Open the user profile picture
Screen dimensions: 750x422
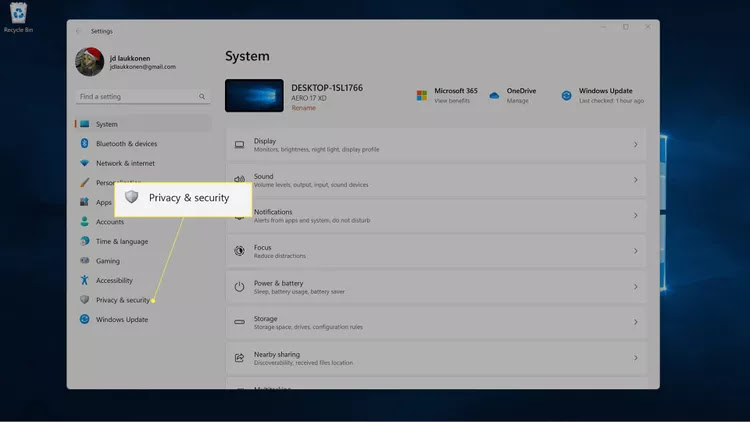(89, 62)
